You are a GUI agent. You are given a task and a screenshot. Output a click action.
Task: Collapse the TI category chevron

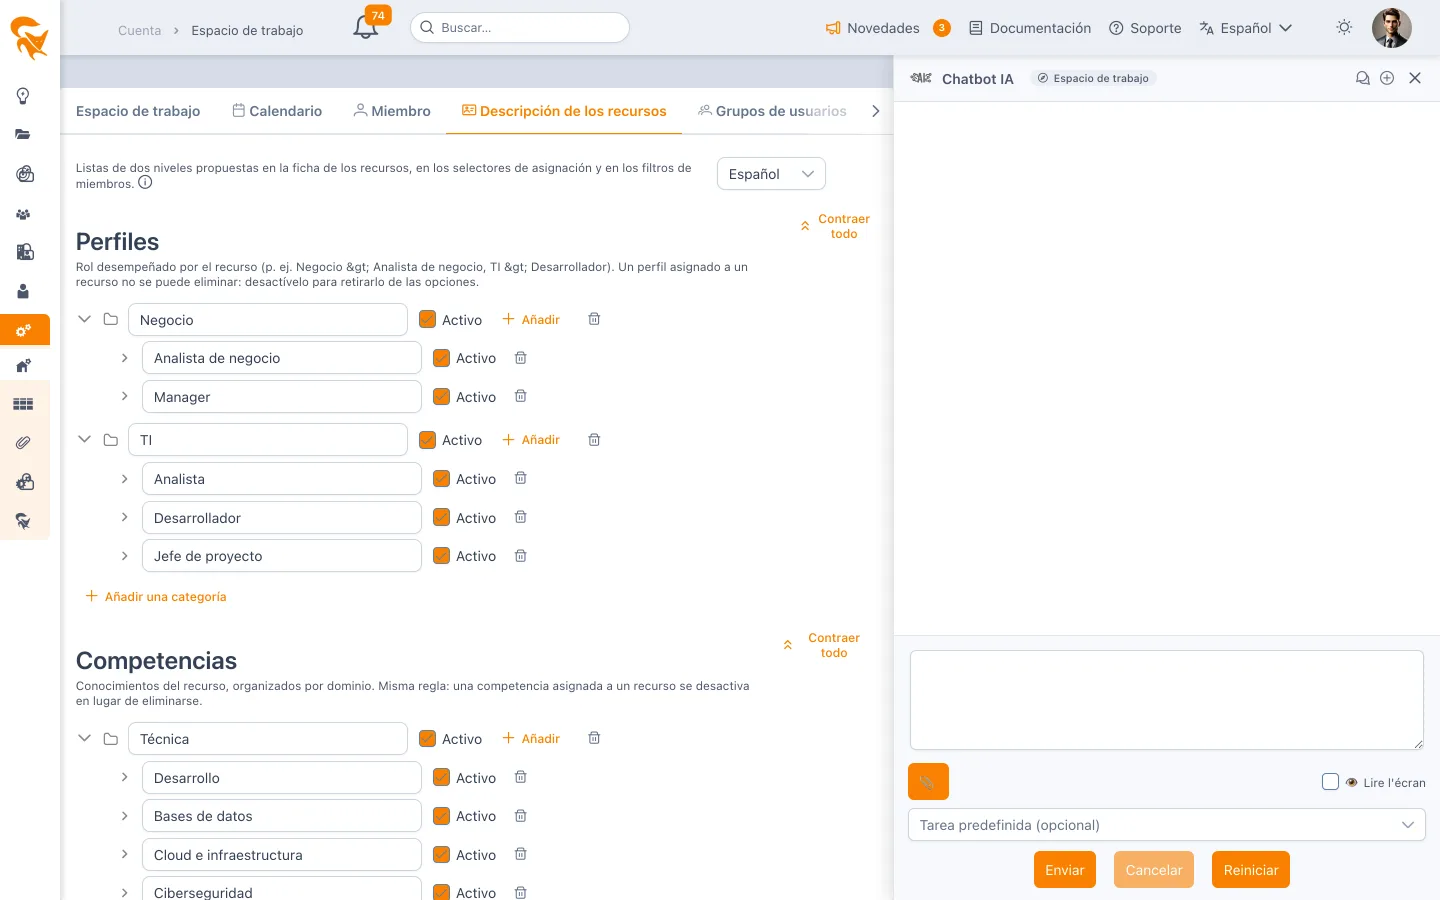[84, 439]
